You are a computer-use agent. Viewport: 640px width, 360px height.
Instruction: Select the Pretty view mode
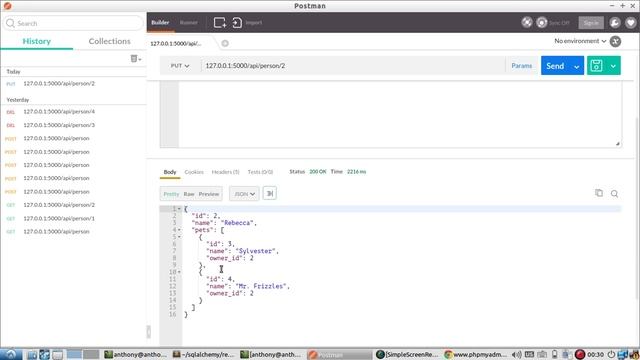pyautogui.click(x=171, y=194)
